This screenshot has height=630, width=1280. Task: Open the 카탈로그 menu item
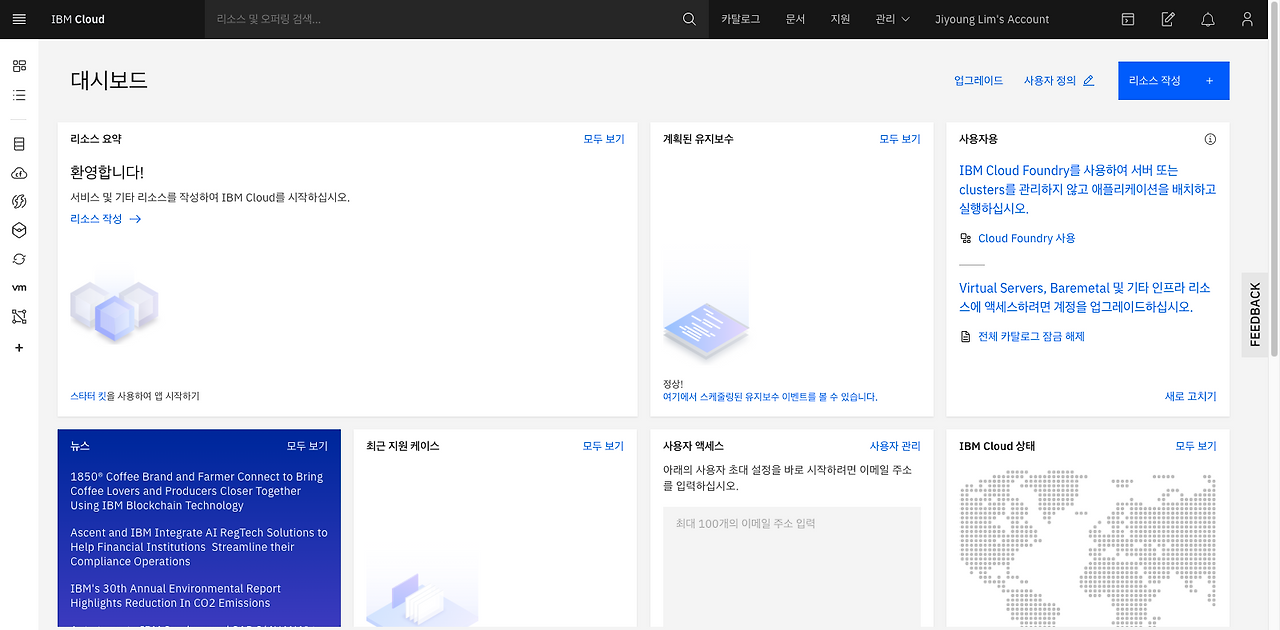pos(740,19)
